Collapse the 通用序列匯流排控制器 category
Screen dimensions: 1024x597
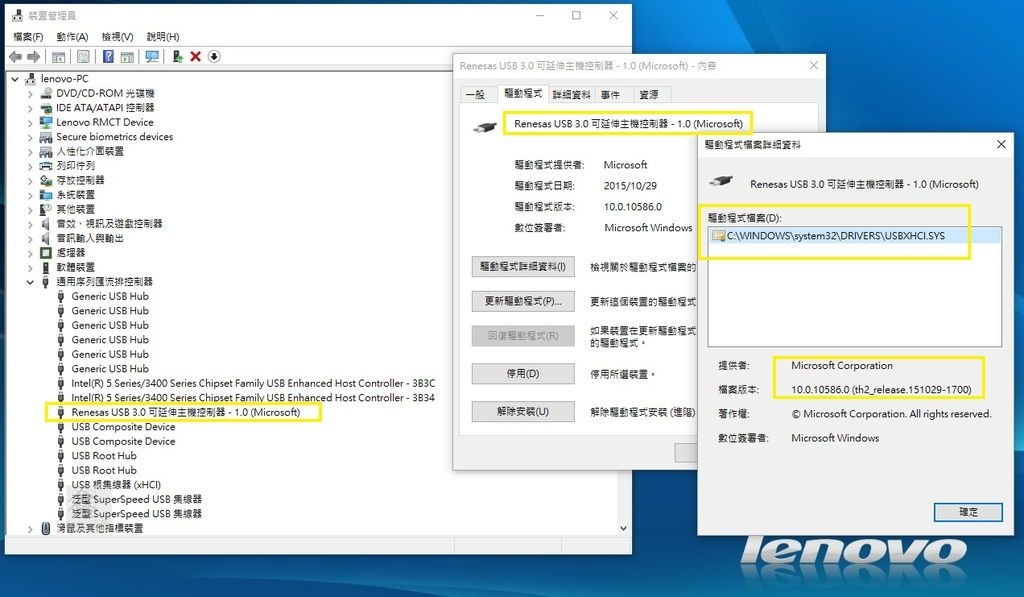[30, 282]
